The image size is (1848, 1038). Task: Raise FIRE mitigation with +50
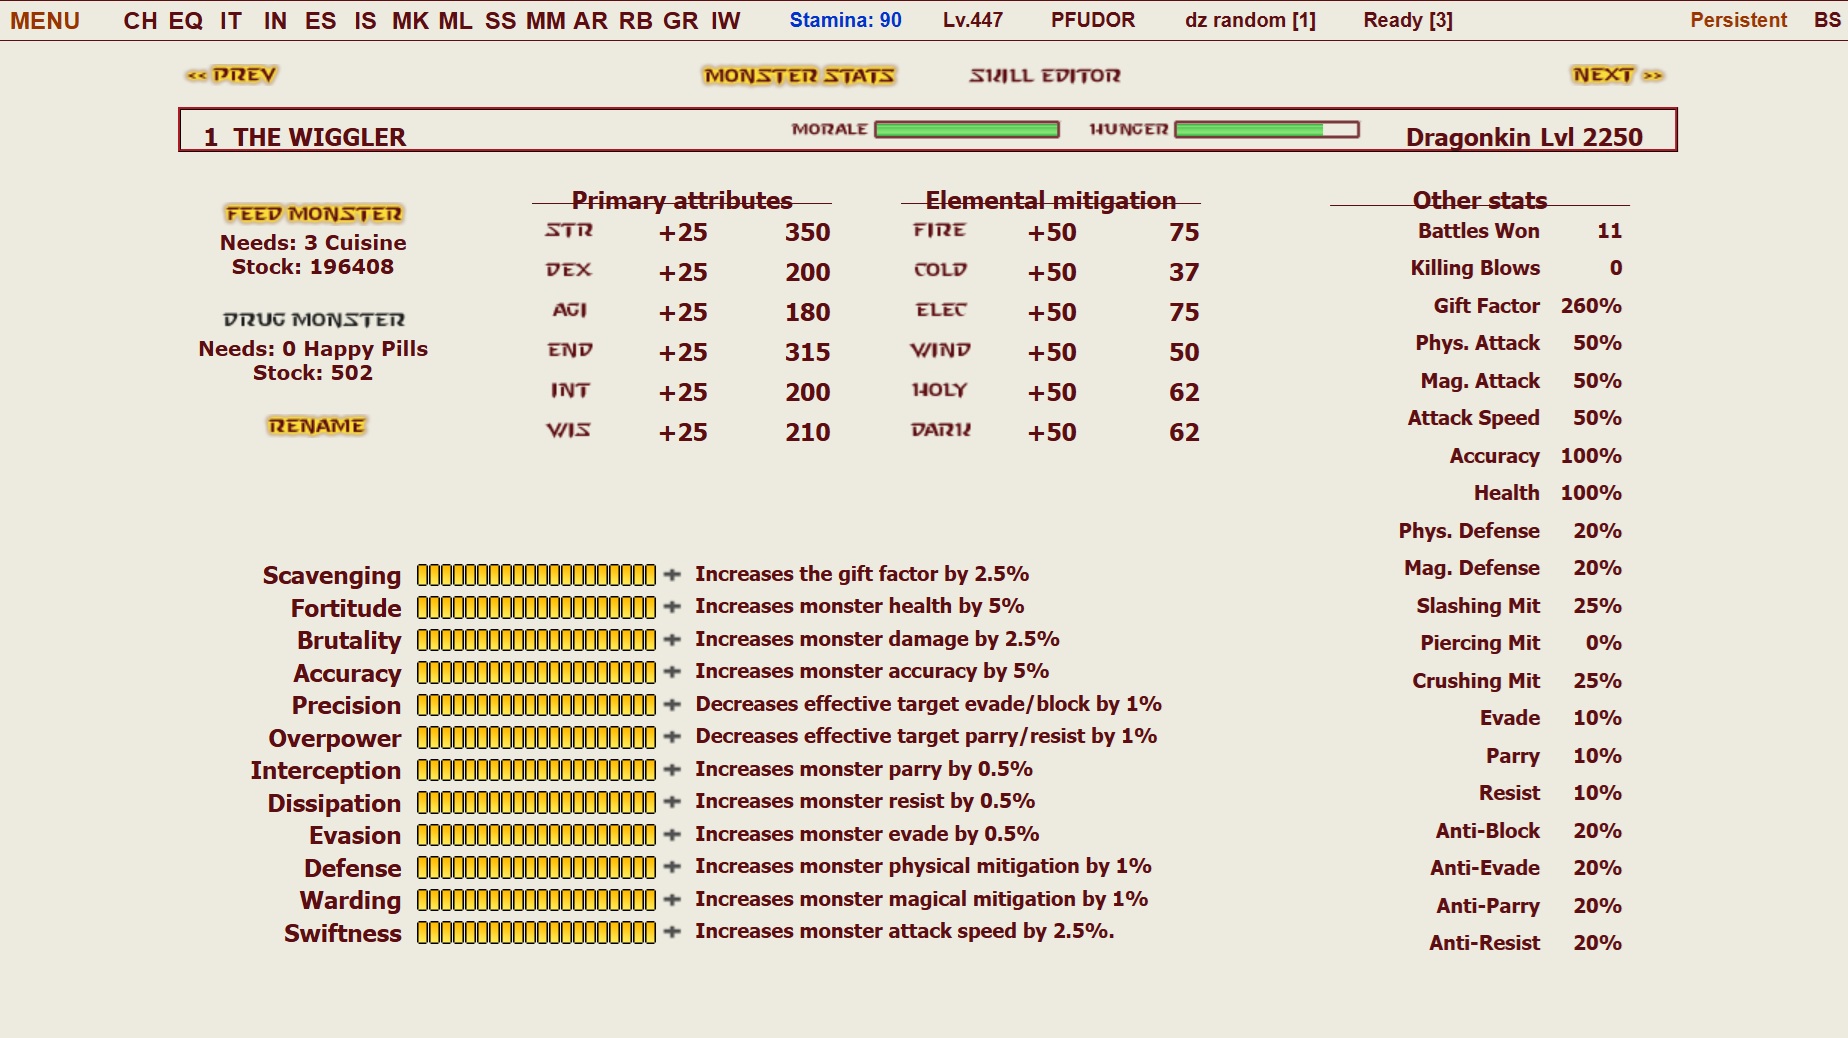[x=1051, y=233]
